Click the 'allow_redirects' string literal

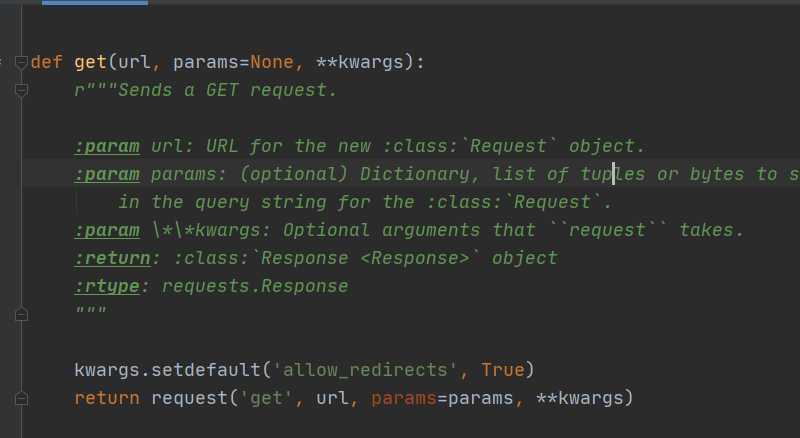click(x=365, y=370)
